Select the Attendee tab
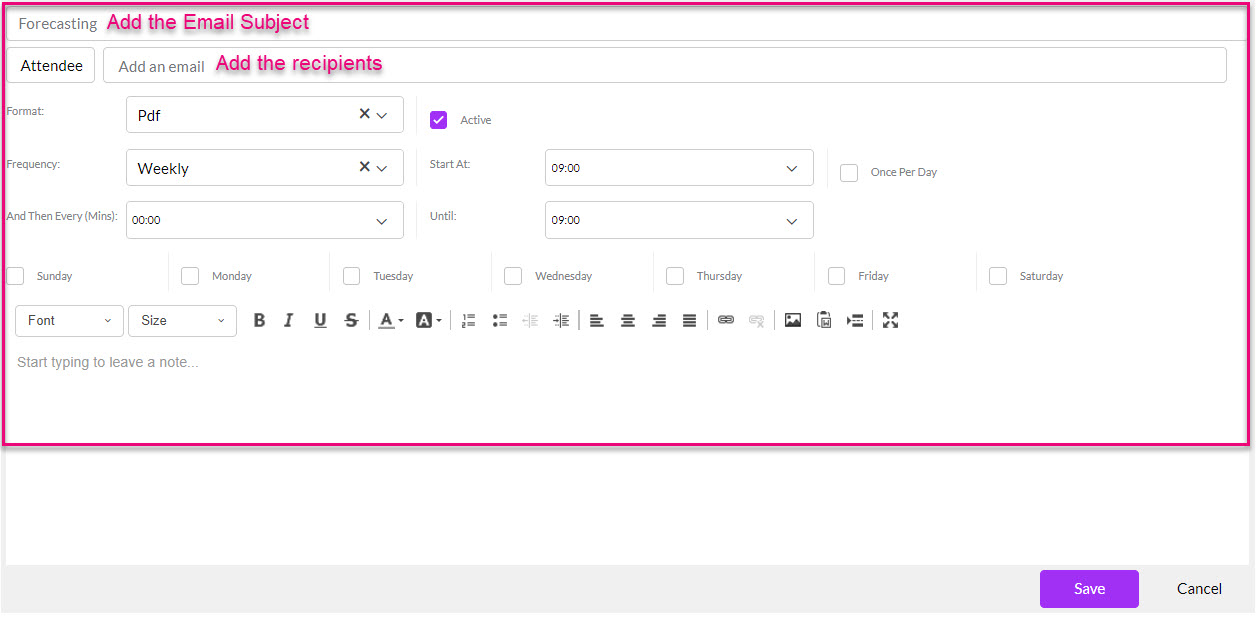This screenshot has width=1259, height=617. pyautogui.click(x=50, y=64)
